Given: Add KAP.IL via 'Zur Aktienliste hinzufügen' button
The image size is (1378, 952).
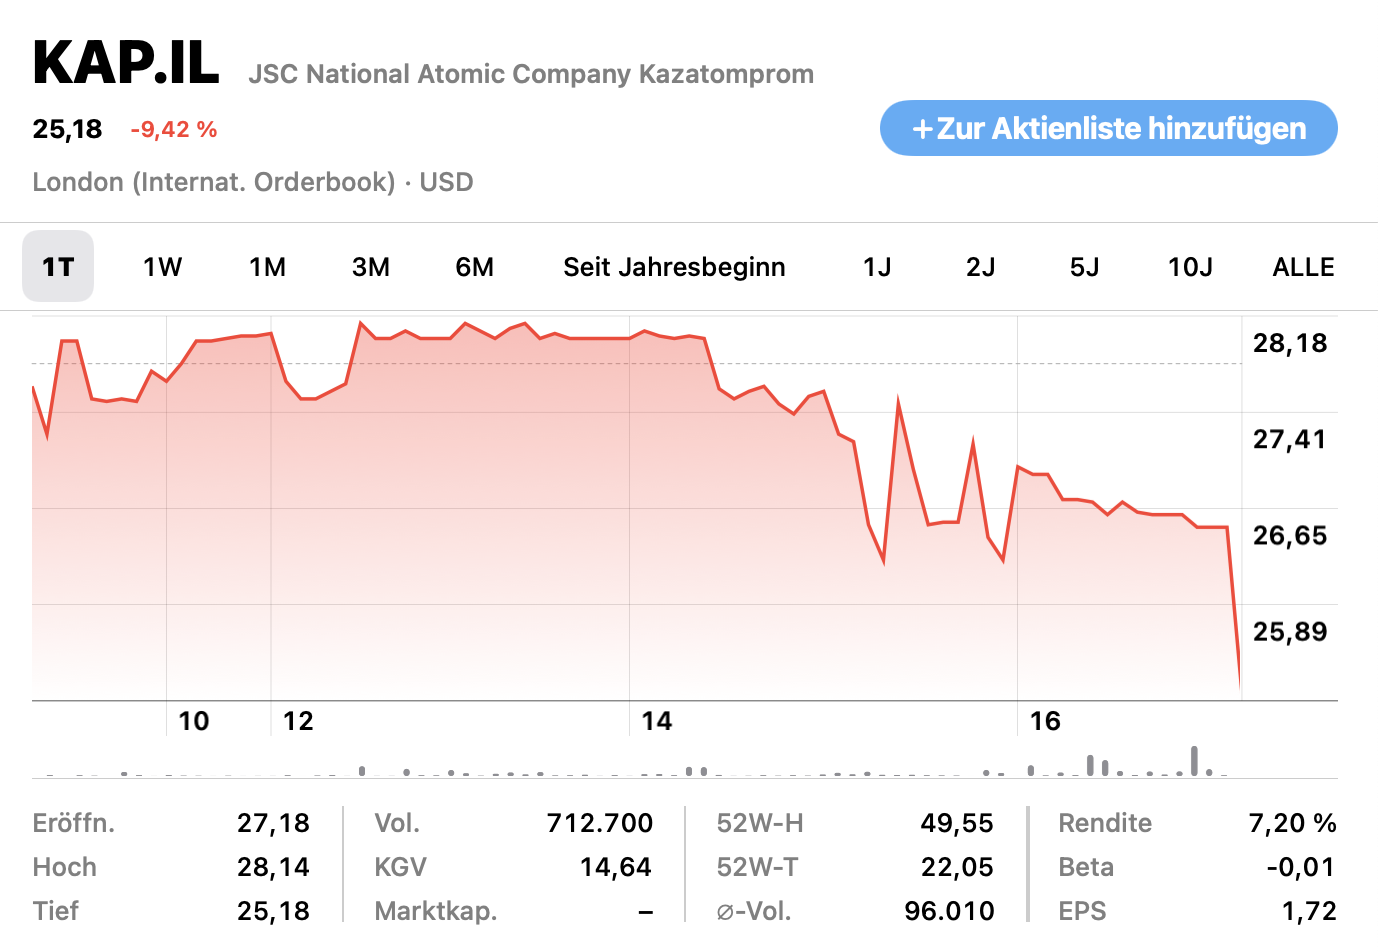Looking at the screenshot, I should [1108, 128].
